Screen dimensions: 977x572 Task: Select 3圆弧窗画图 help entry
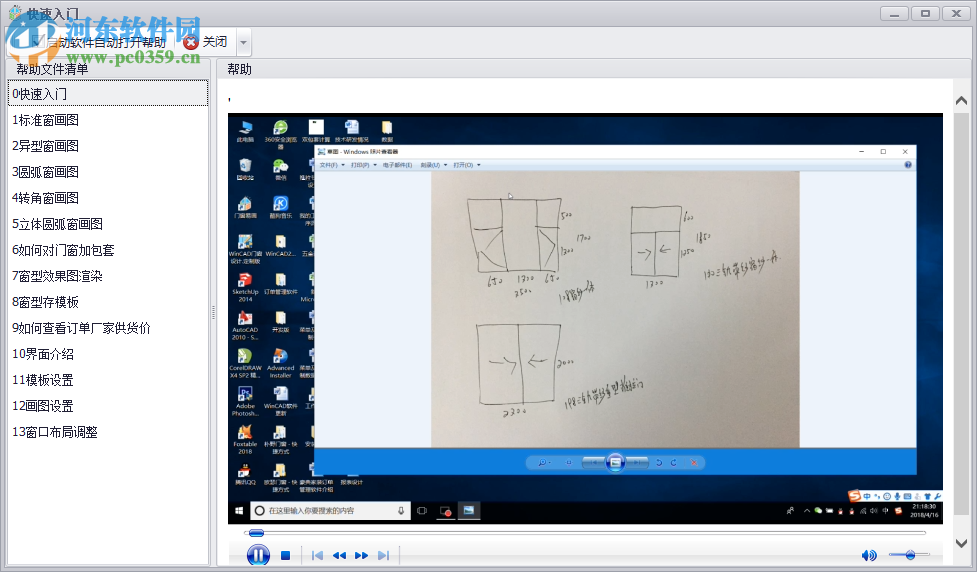[108, 172]
